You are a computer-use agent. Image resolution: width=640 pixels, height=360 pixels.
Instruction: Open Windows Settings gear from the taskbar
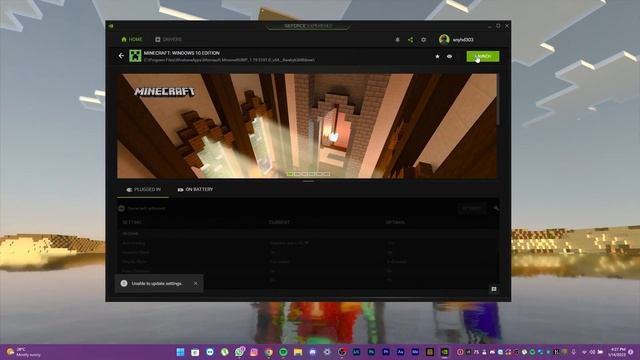tap(327, 352)
